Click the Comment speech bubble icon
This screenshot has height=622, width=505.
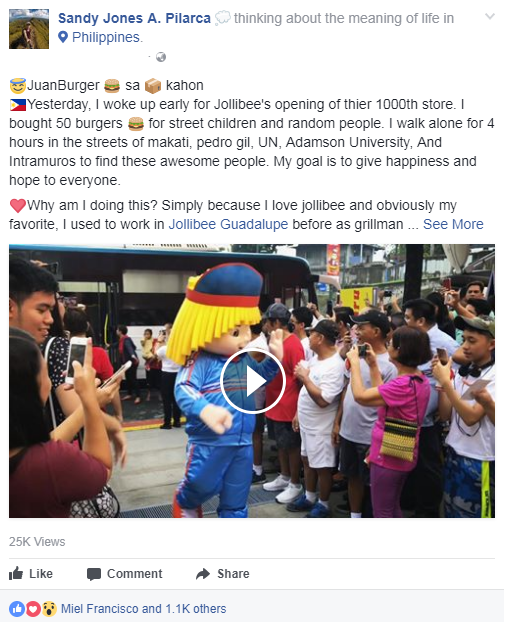pos(94,574)
